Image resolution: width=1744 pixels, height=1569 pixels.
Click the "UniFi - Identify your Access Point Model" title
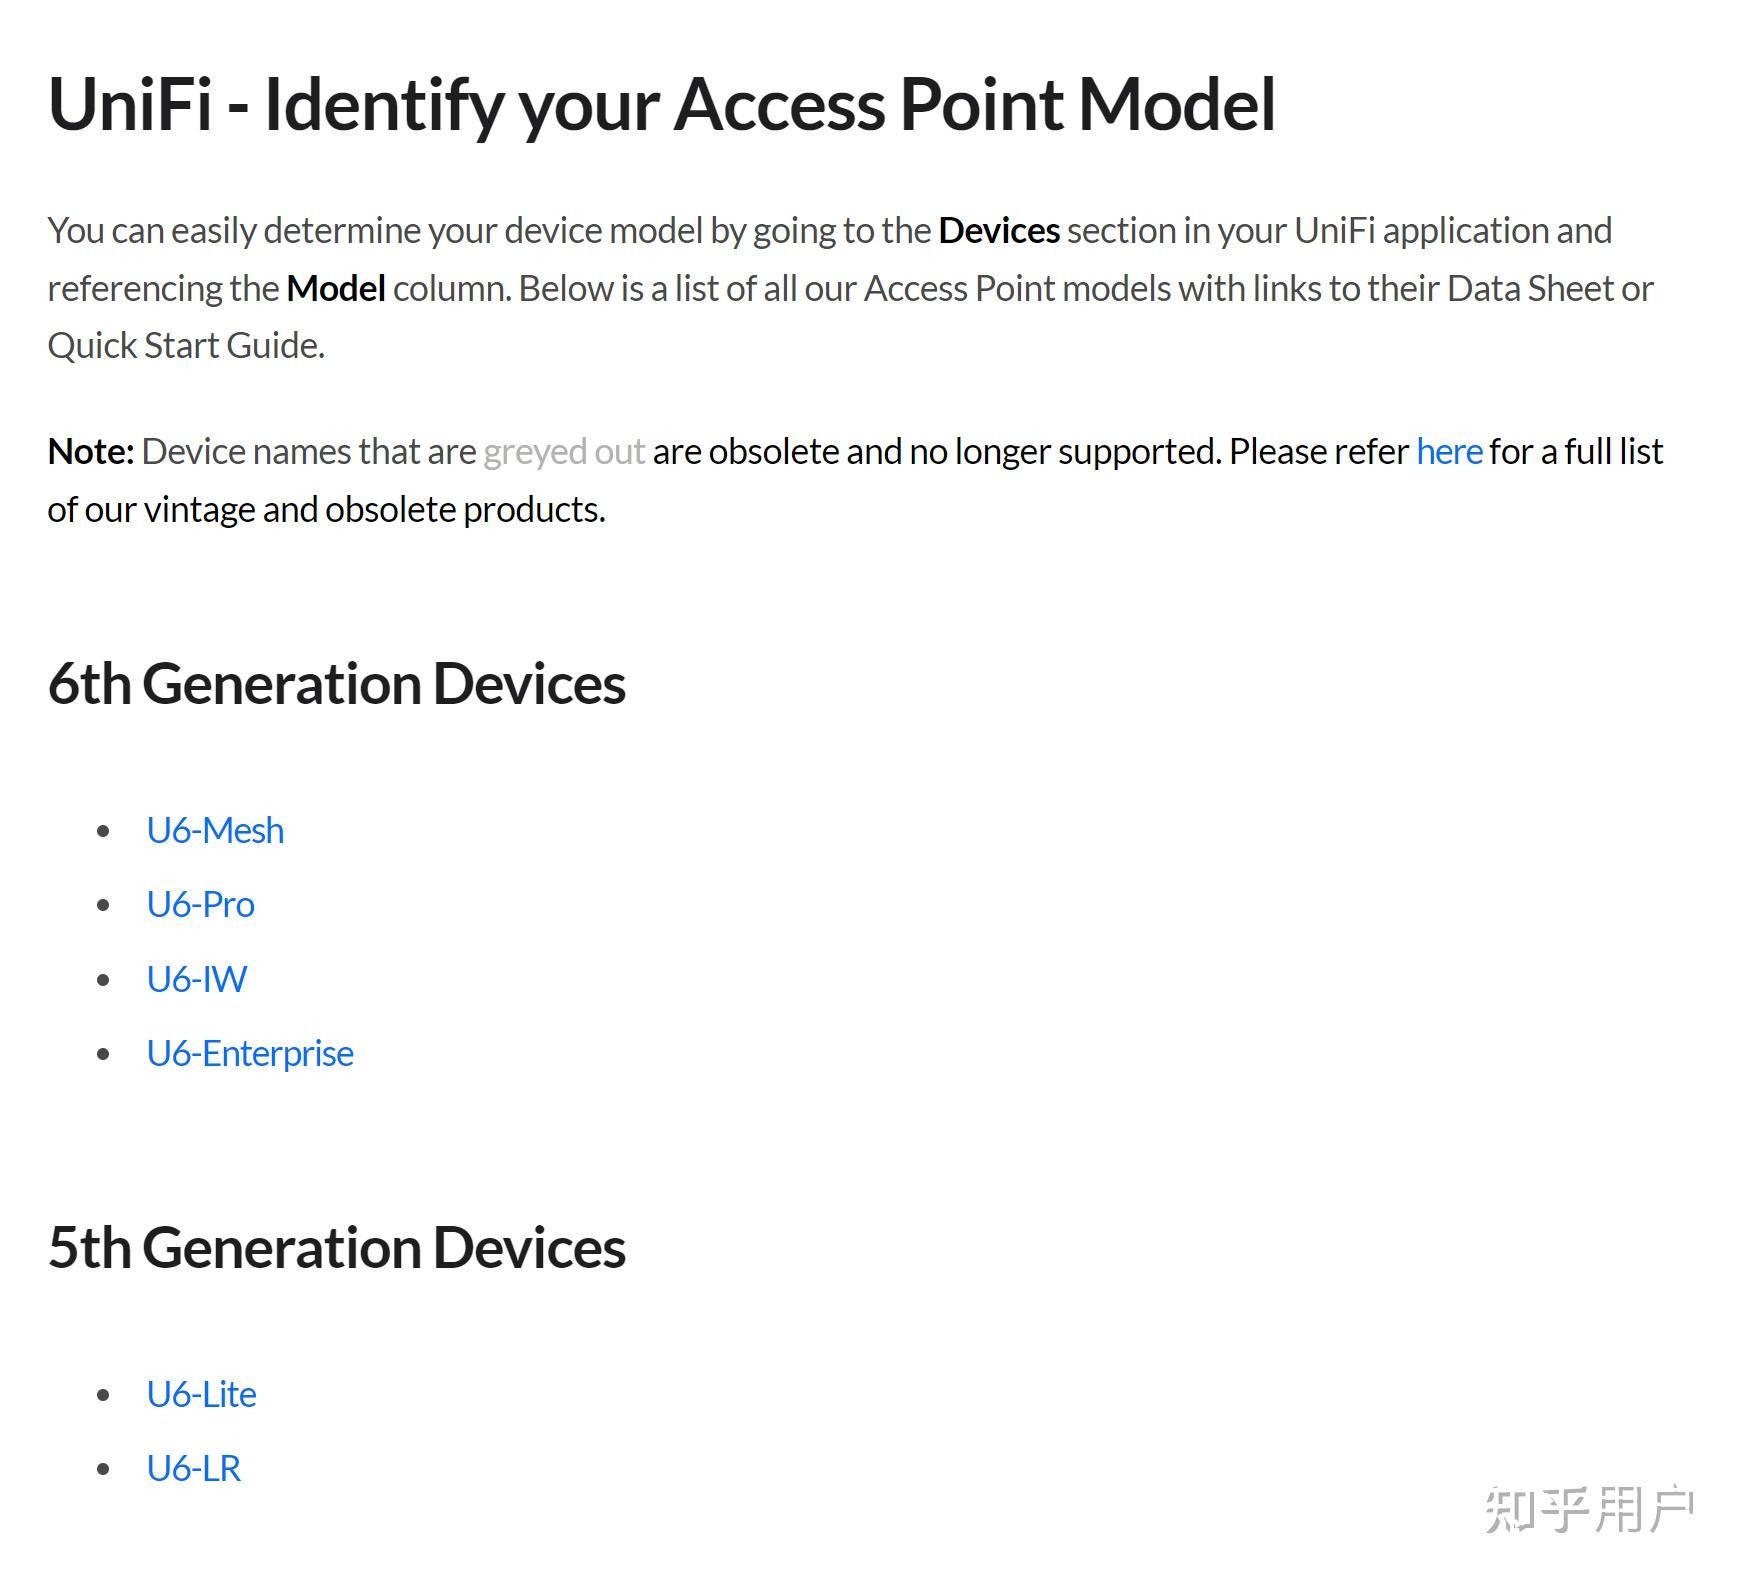click(661, 104)
